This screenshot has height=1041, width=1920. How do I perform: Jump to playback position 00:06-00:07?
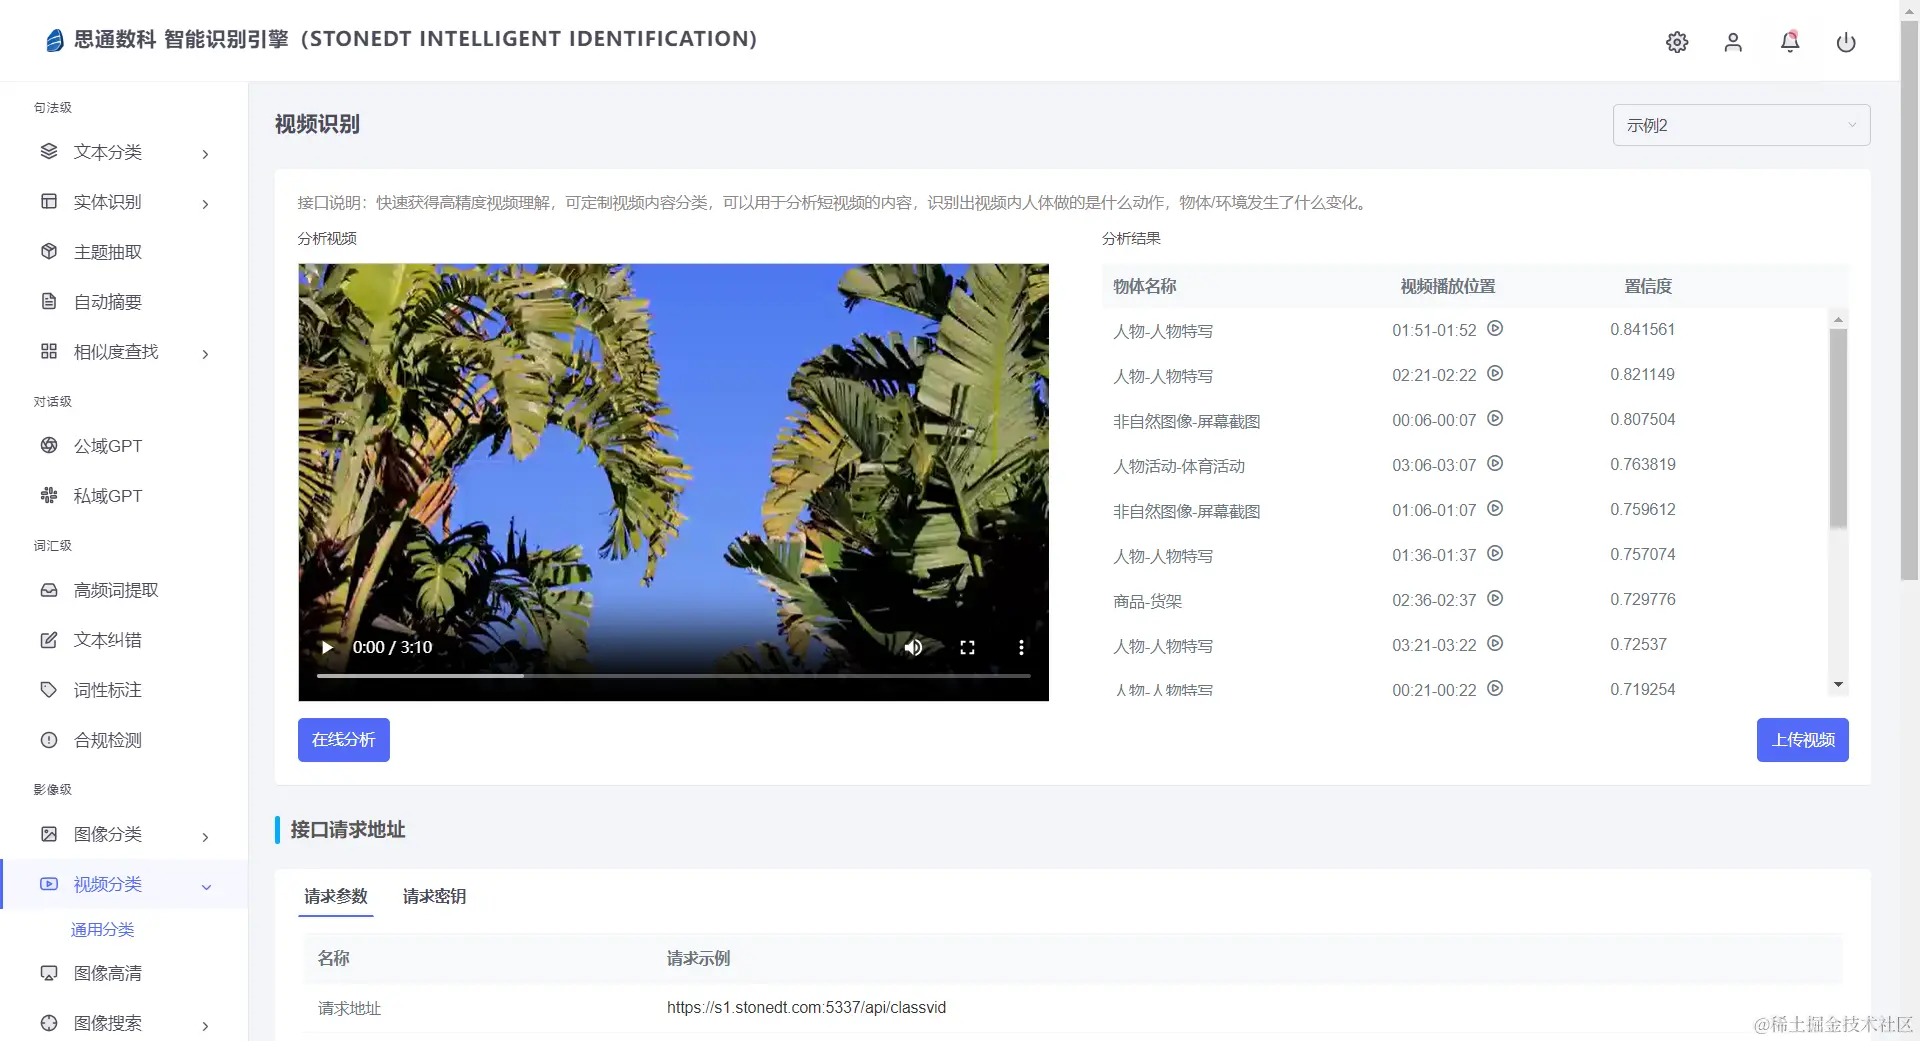[x=1495, y=418]
